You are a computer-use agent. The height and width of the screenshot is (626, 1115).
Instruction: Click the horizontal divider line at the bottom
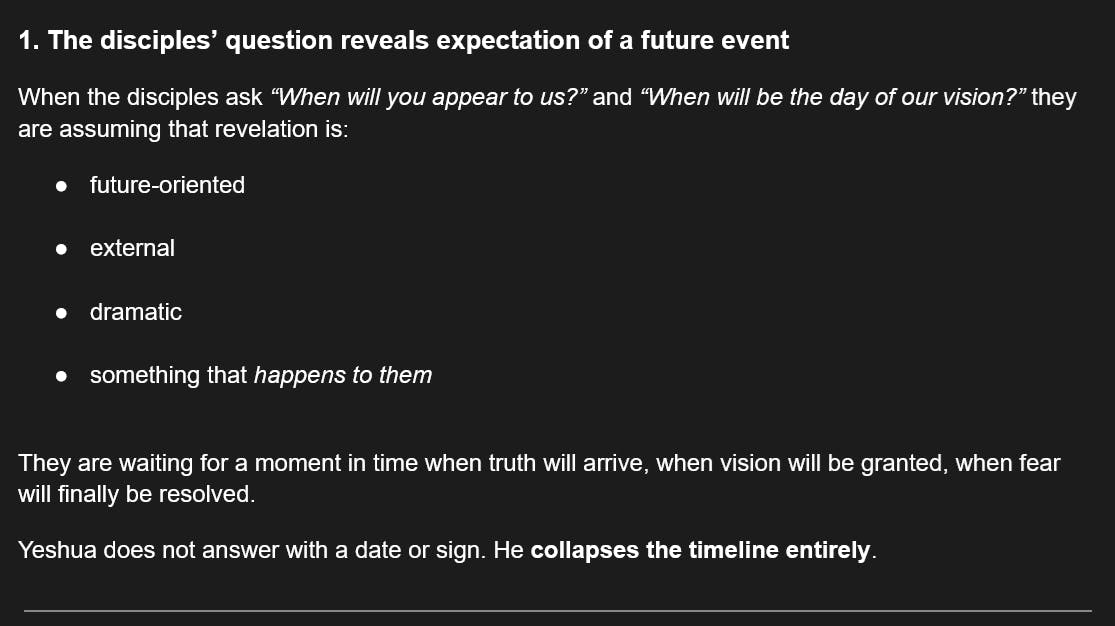(558, 610)
